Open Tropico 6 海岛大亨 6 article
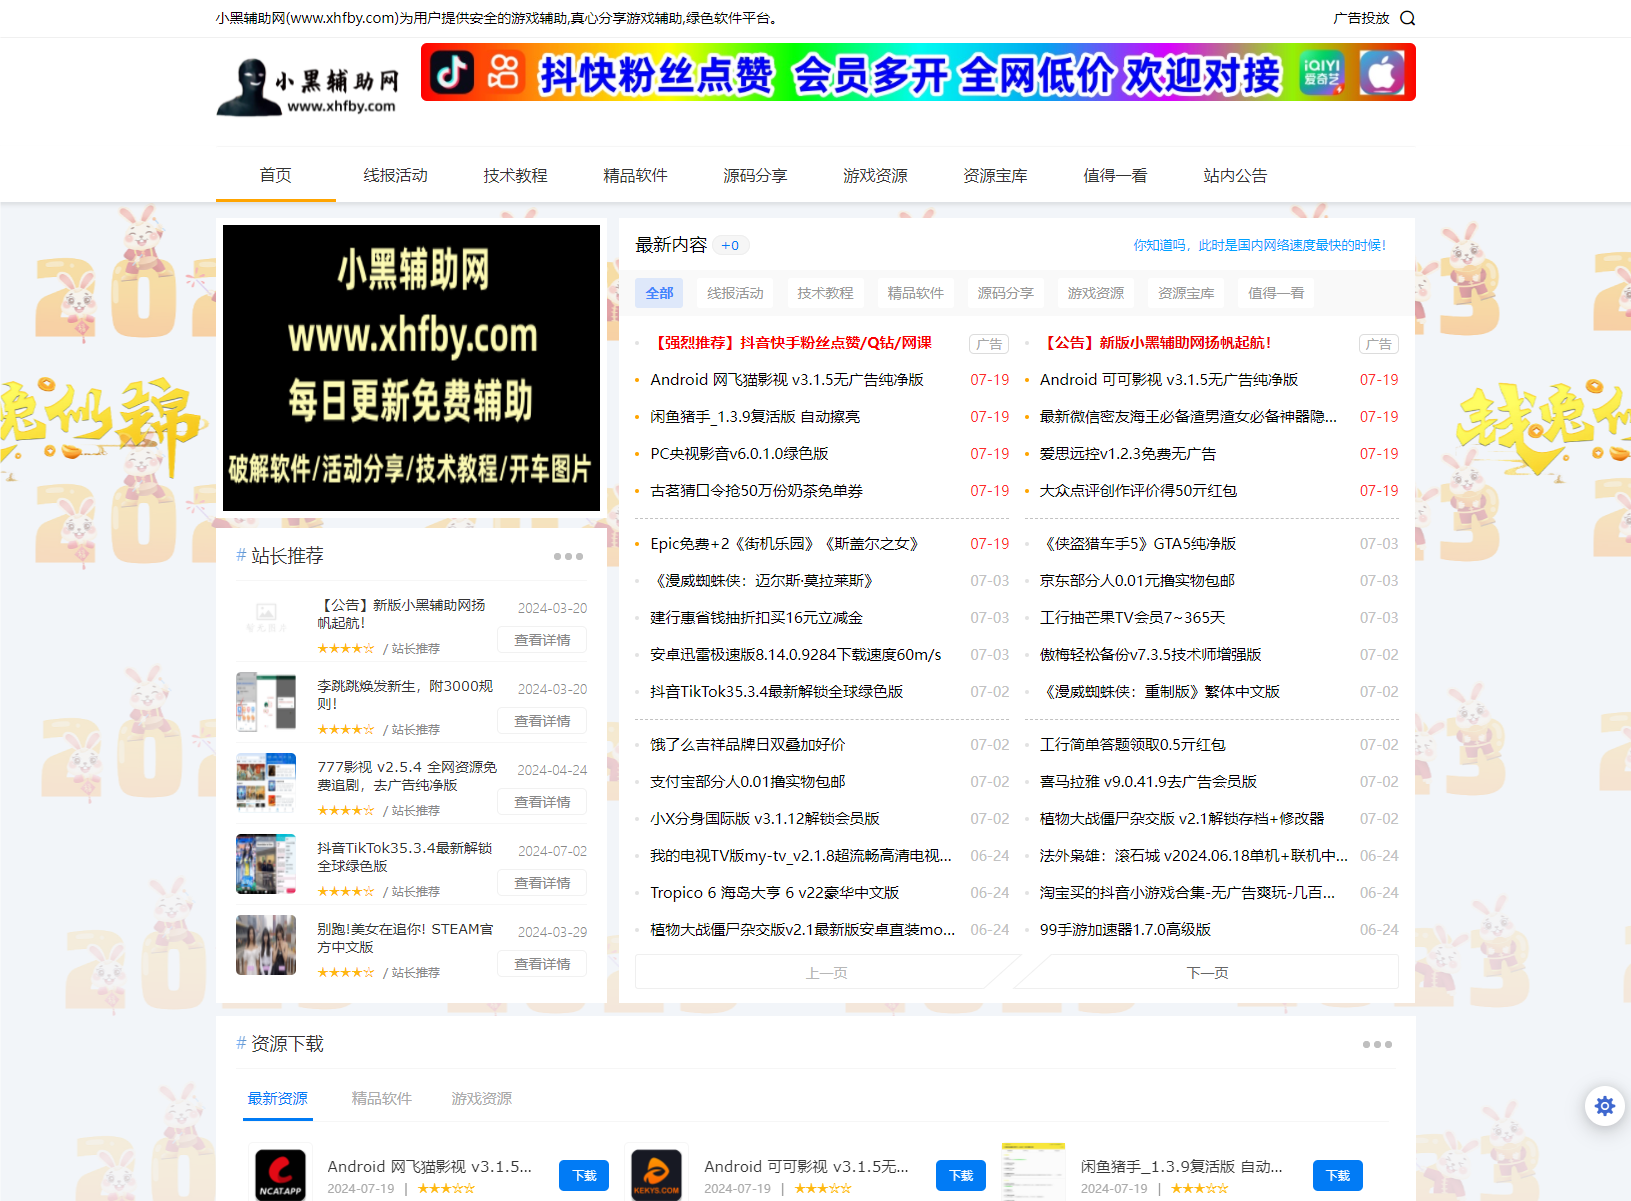This screenshot has height=1201, width=1631. coord(774,893)
